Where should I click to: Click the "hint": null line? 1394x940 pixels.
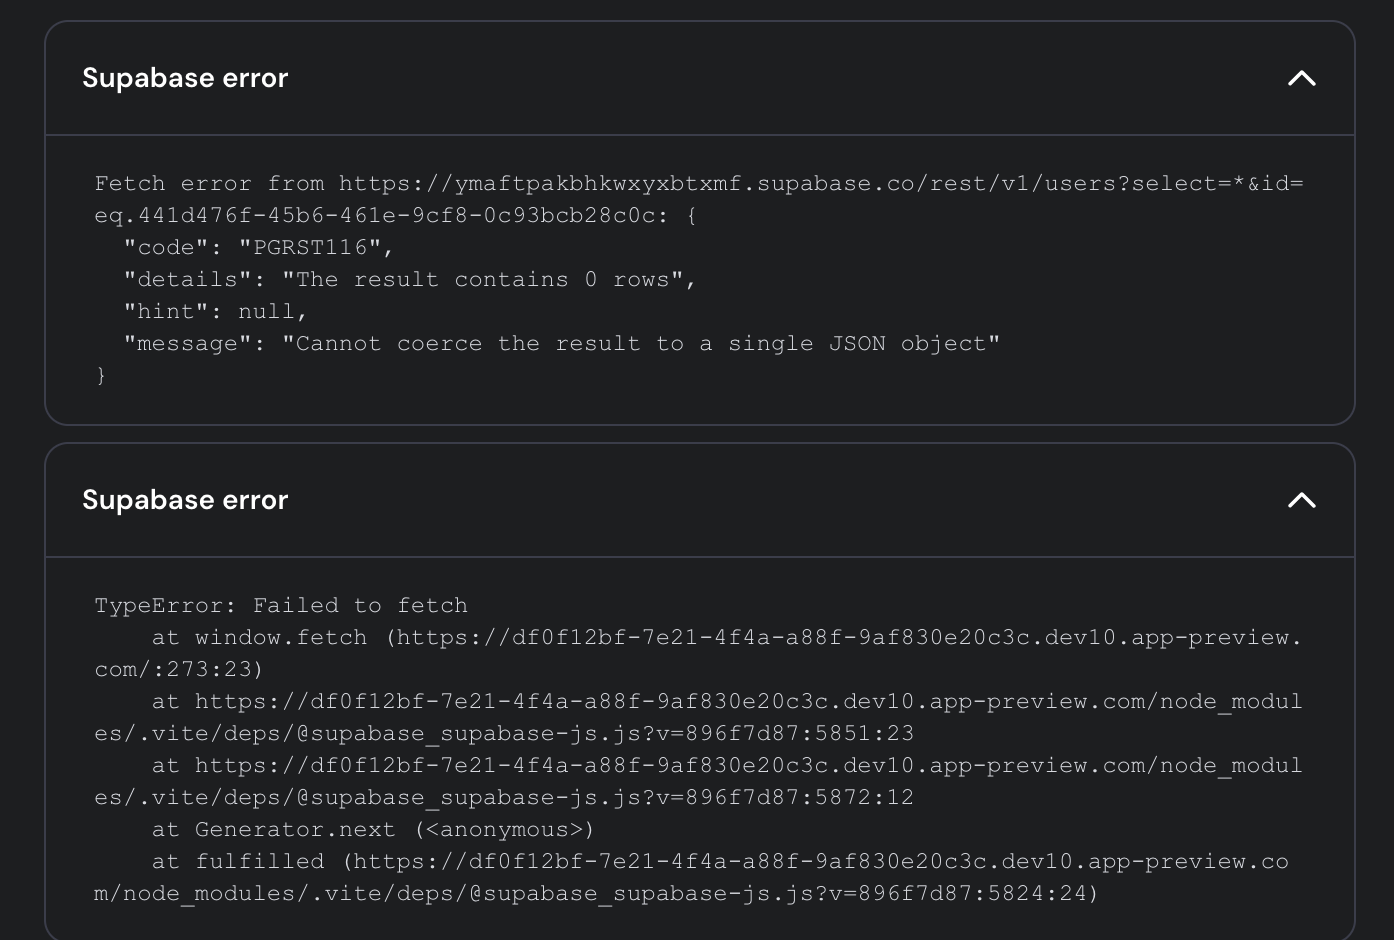[215, 312]
